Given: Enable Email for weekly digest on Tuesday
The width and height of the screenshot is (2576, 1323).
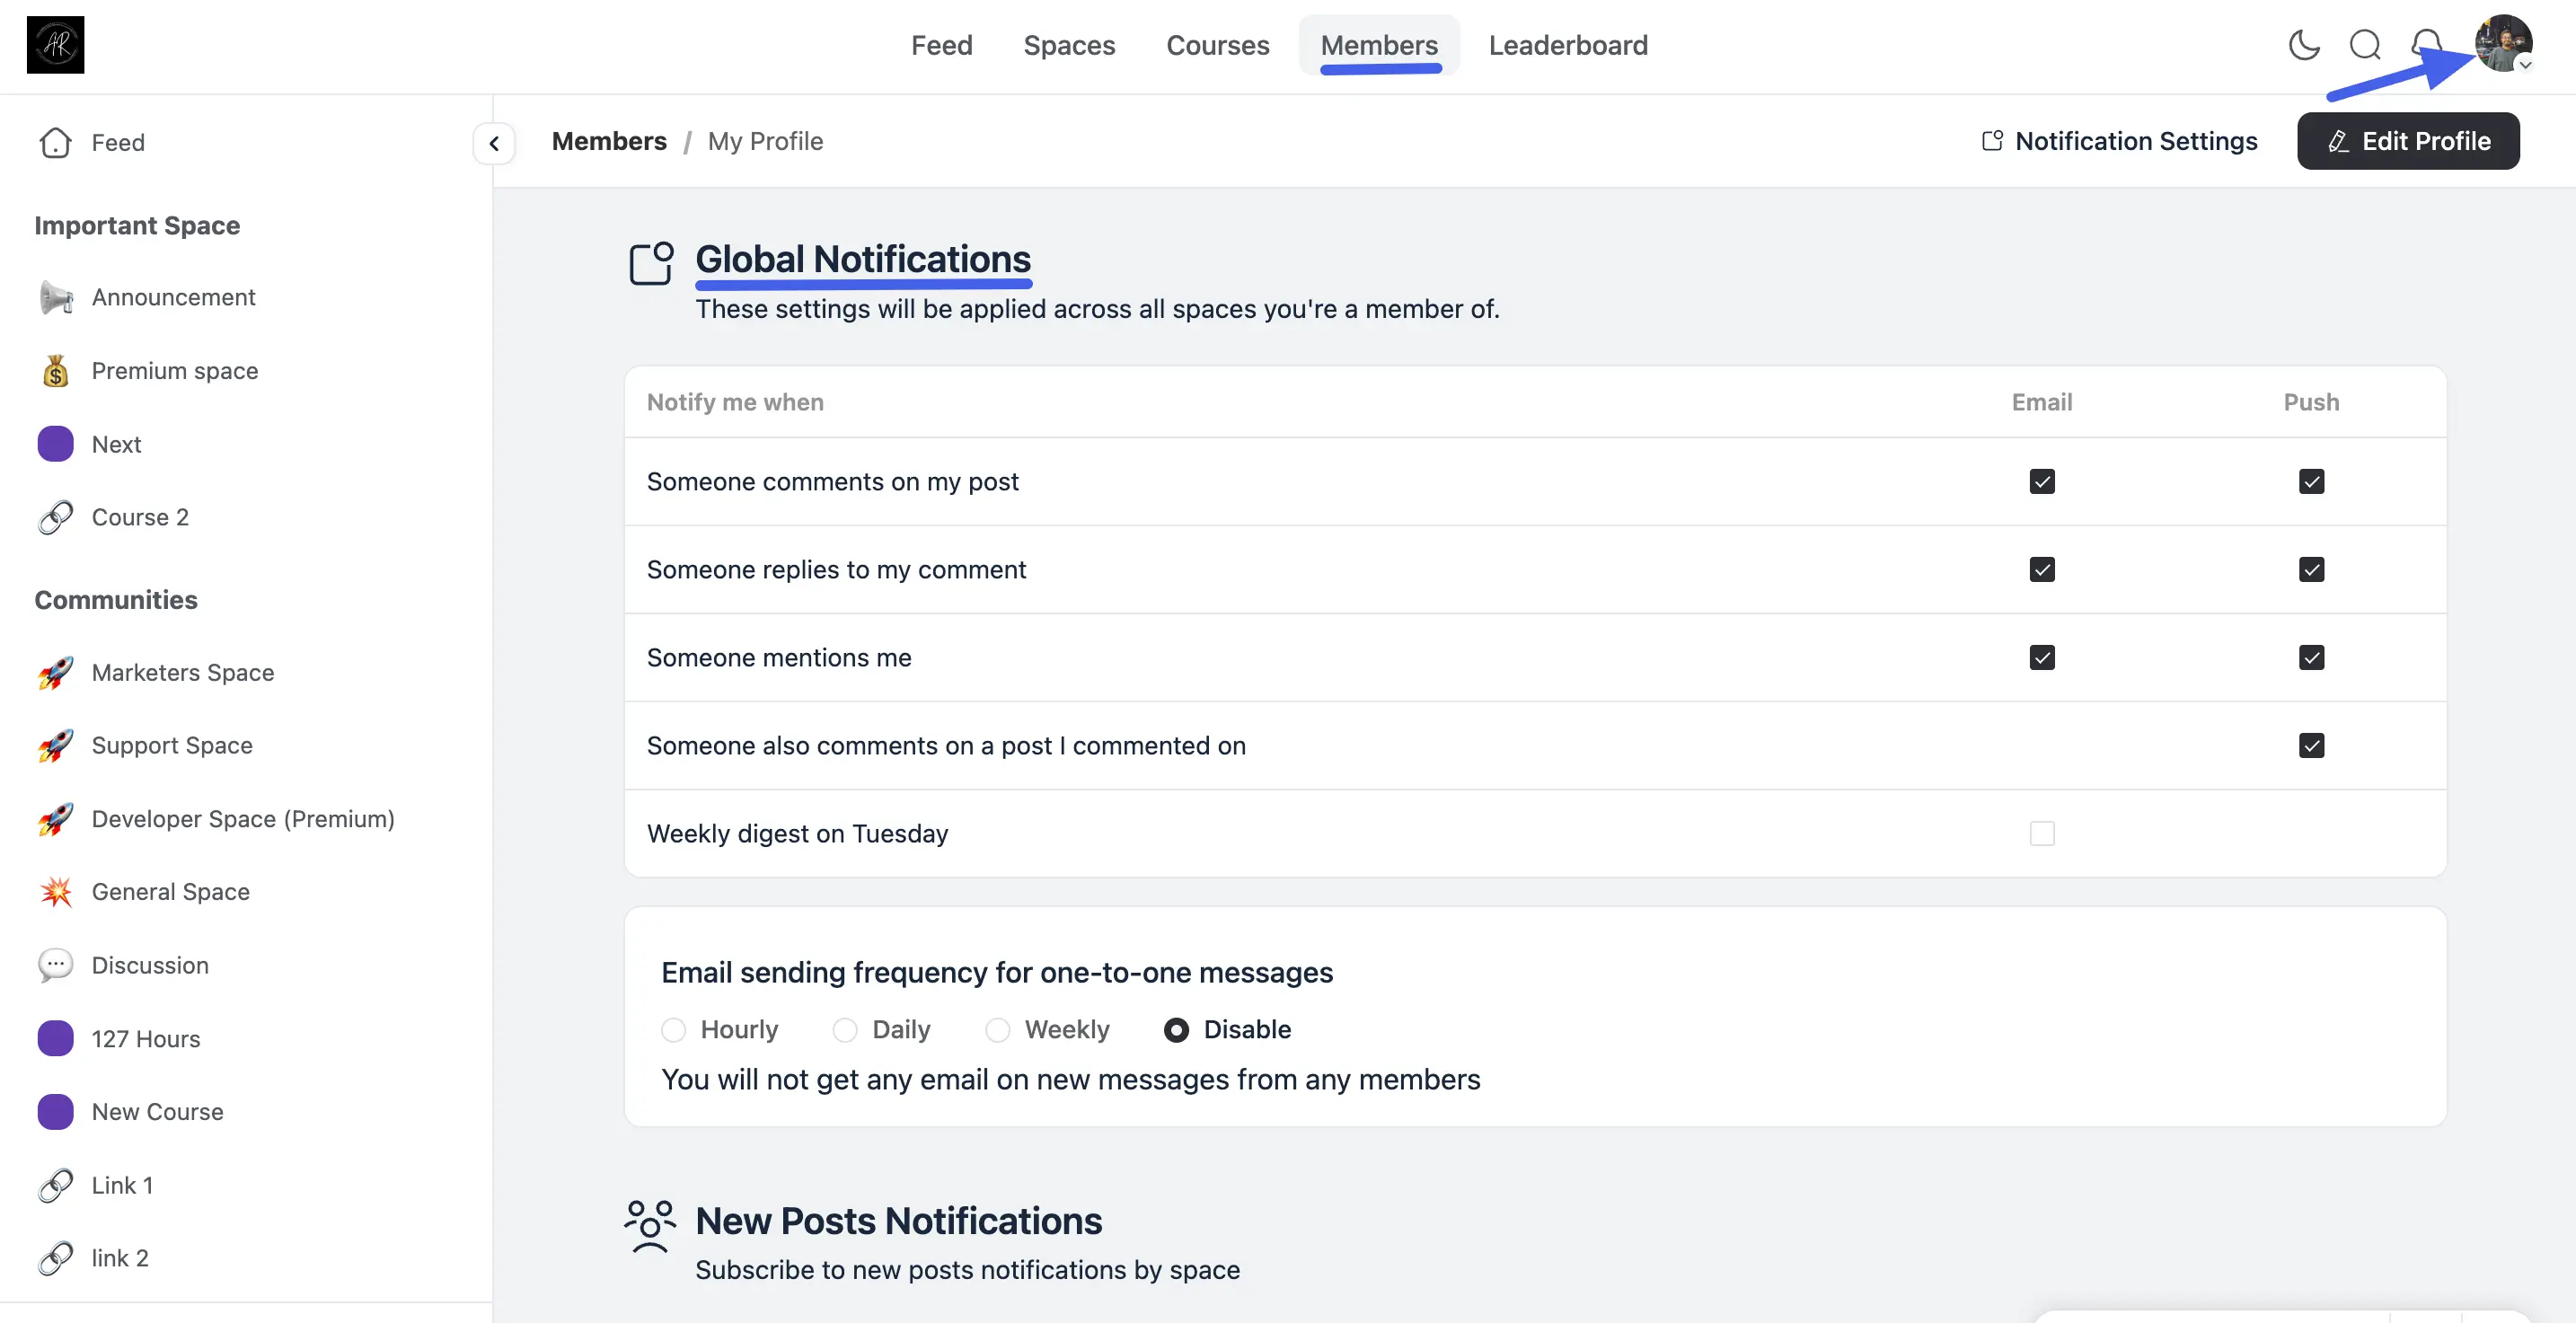Looking at the screenshot, I should [2042, 833].
